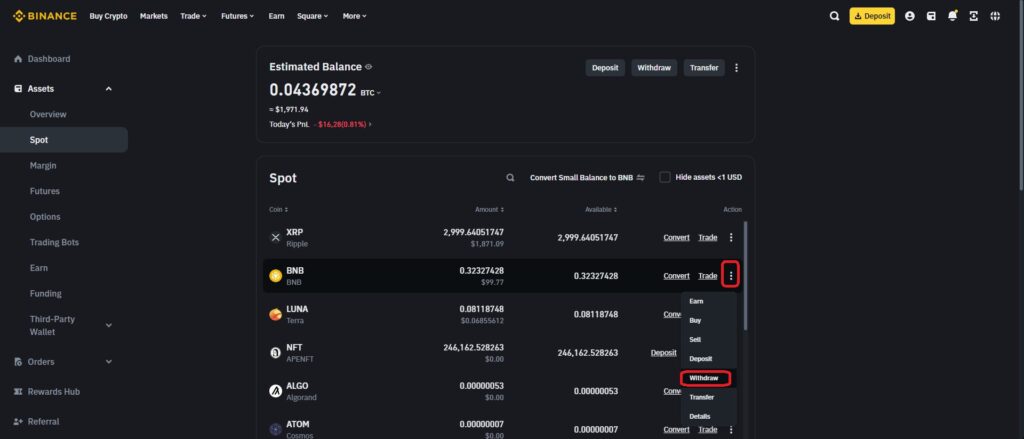
Task: Expand the Square menu
Action: 313,16
